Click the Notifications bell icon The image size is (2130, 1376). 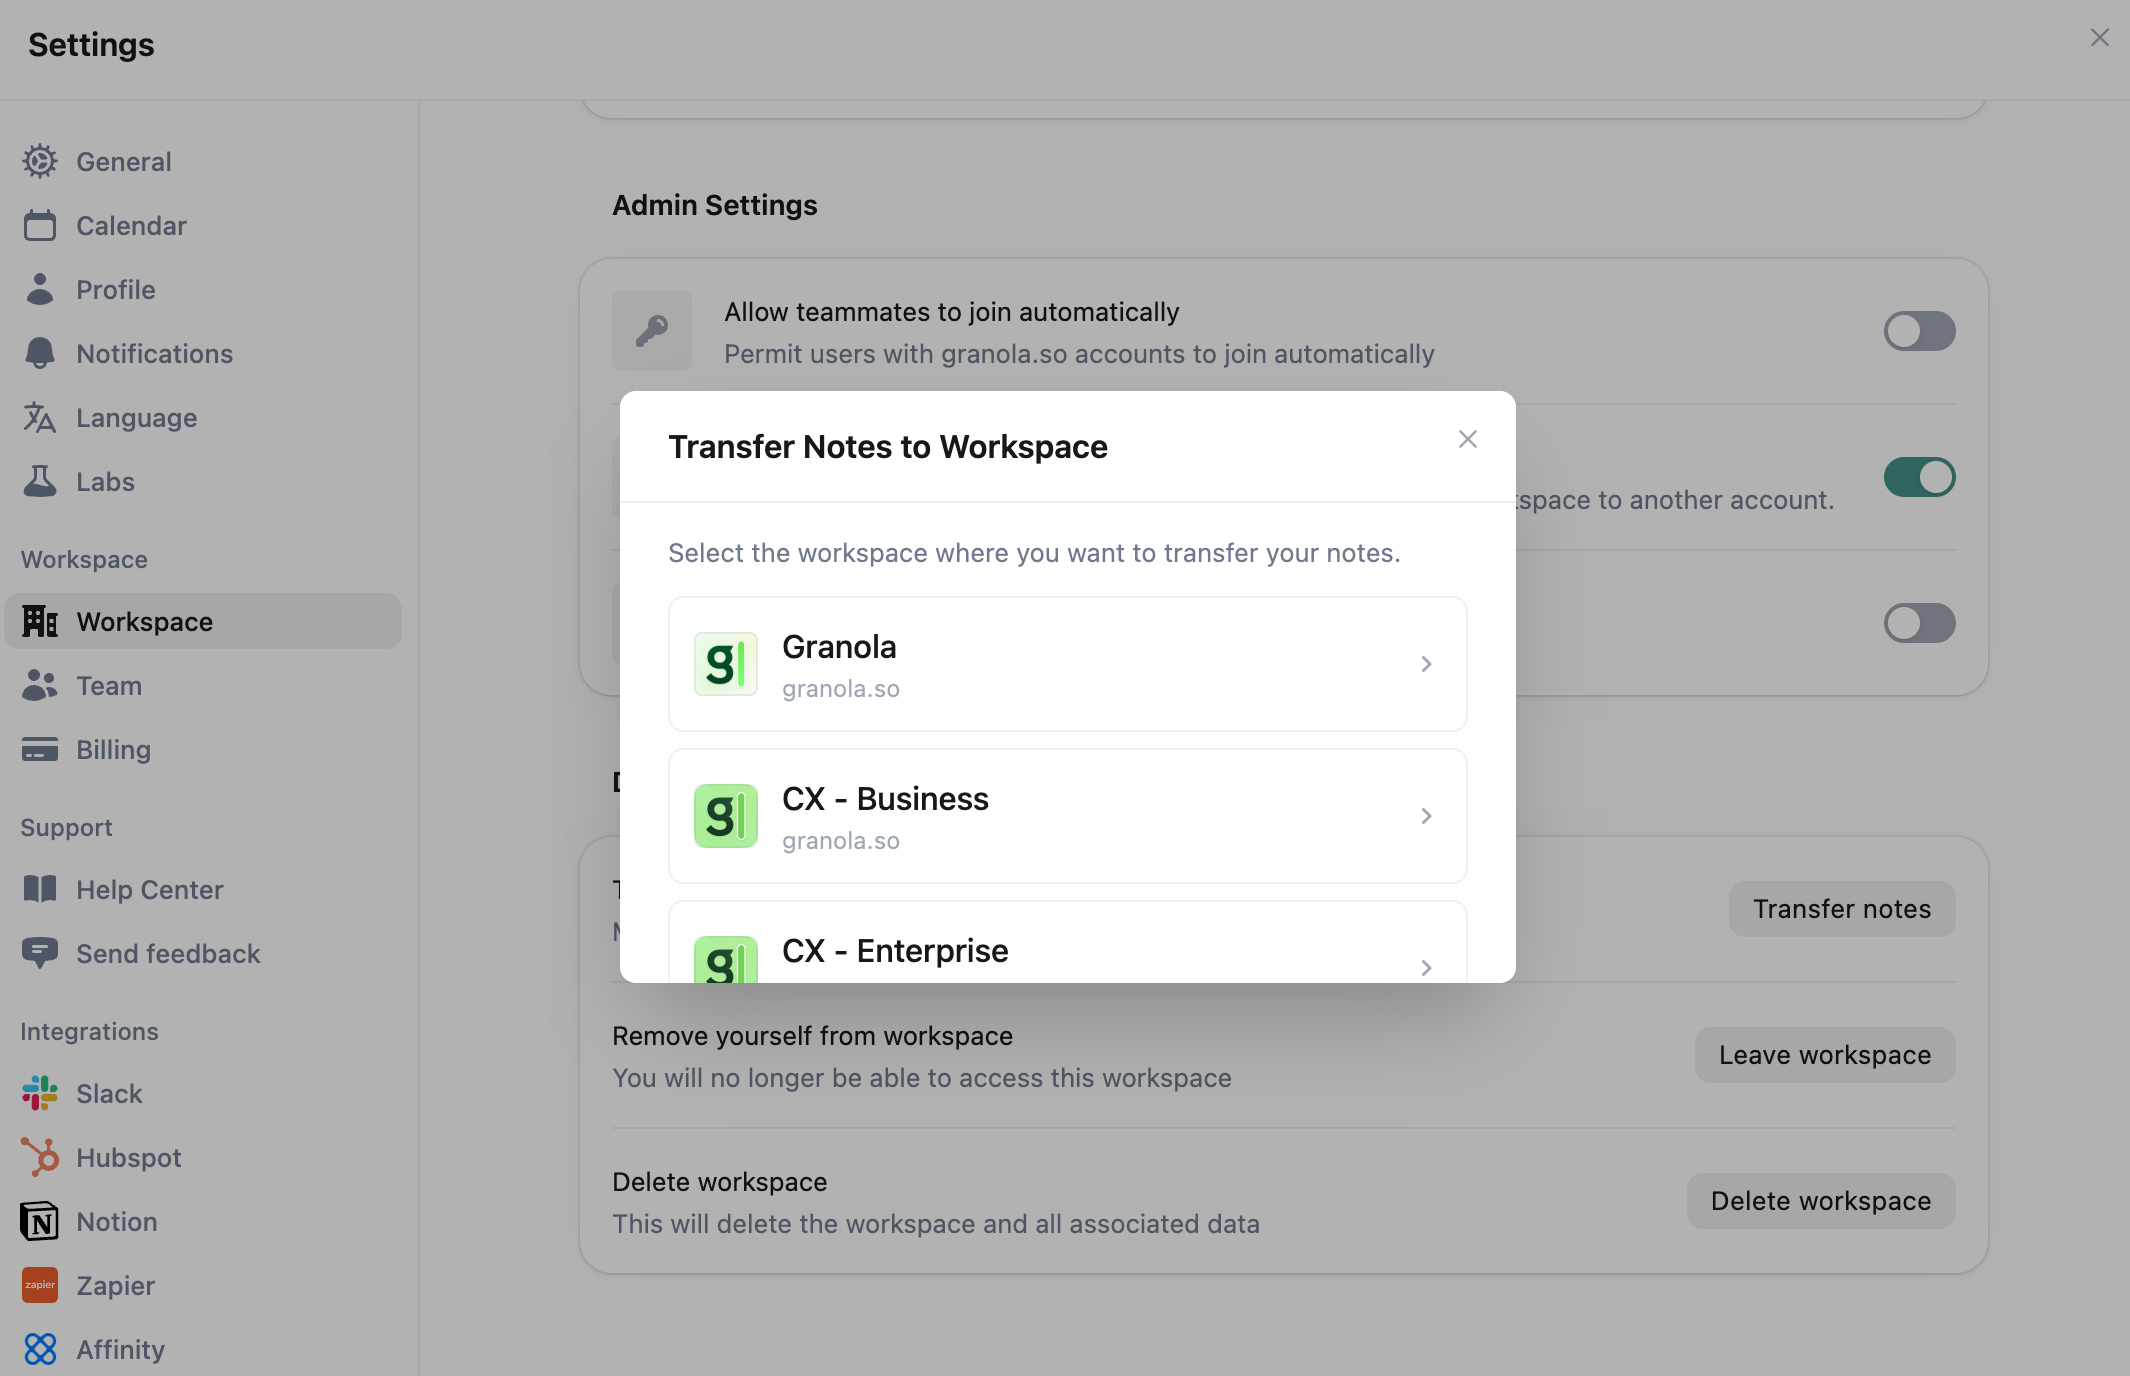(40, 353)
